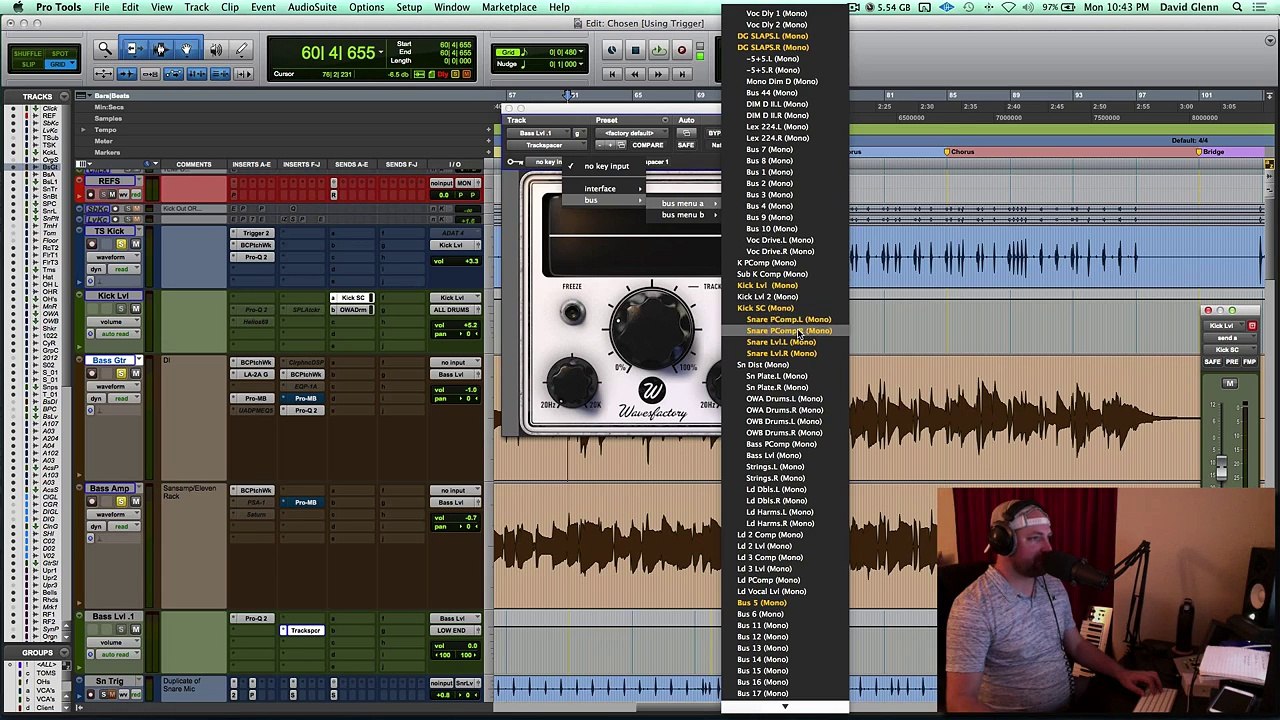
Task: Click the TS Kick track name
Action: (110, 231)
